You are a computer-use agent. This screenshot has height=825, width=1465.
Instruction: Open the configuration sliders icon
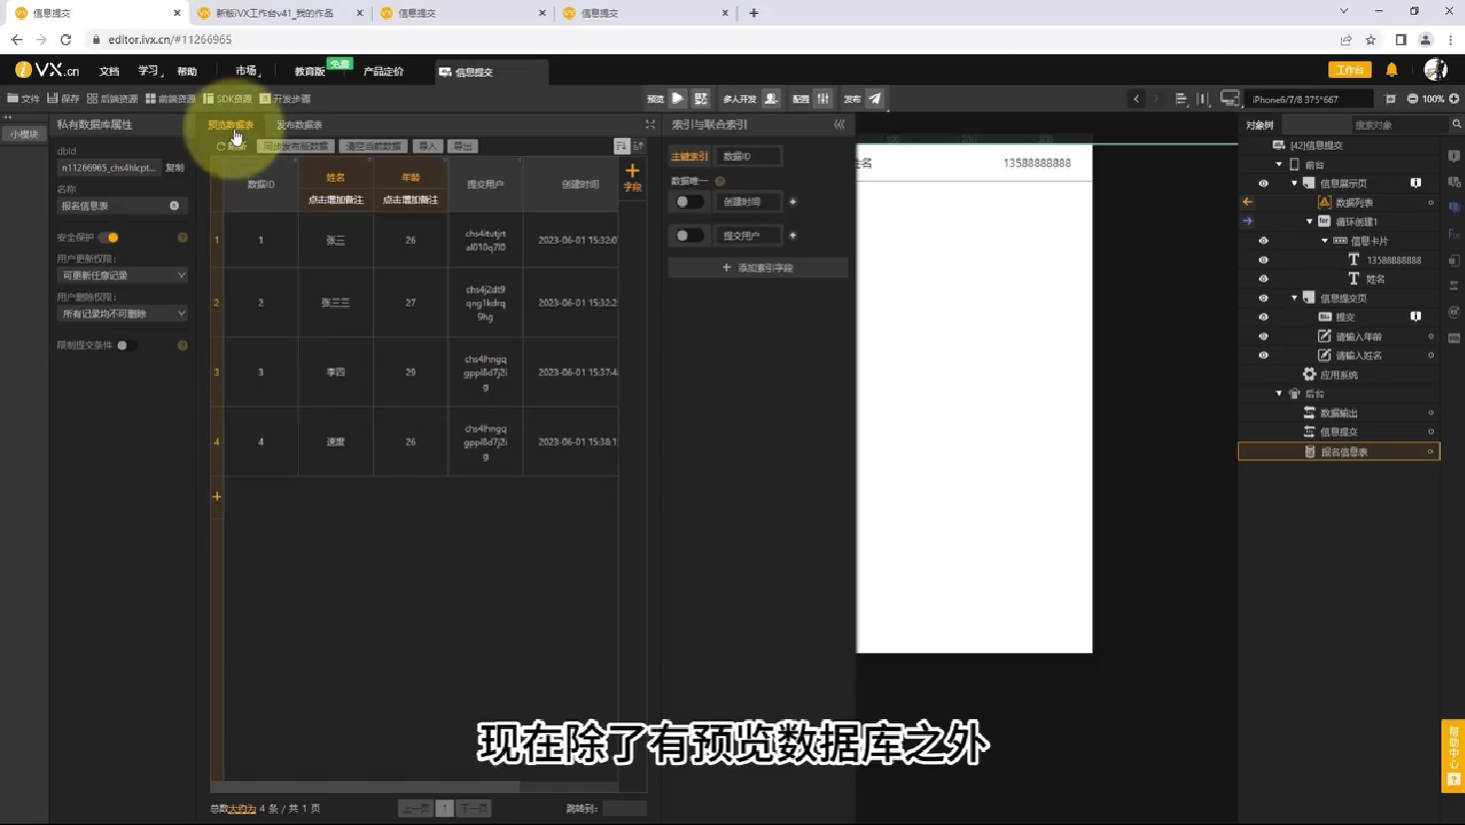click(x=823, y=98)
